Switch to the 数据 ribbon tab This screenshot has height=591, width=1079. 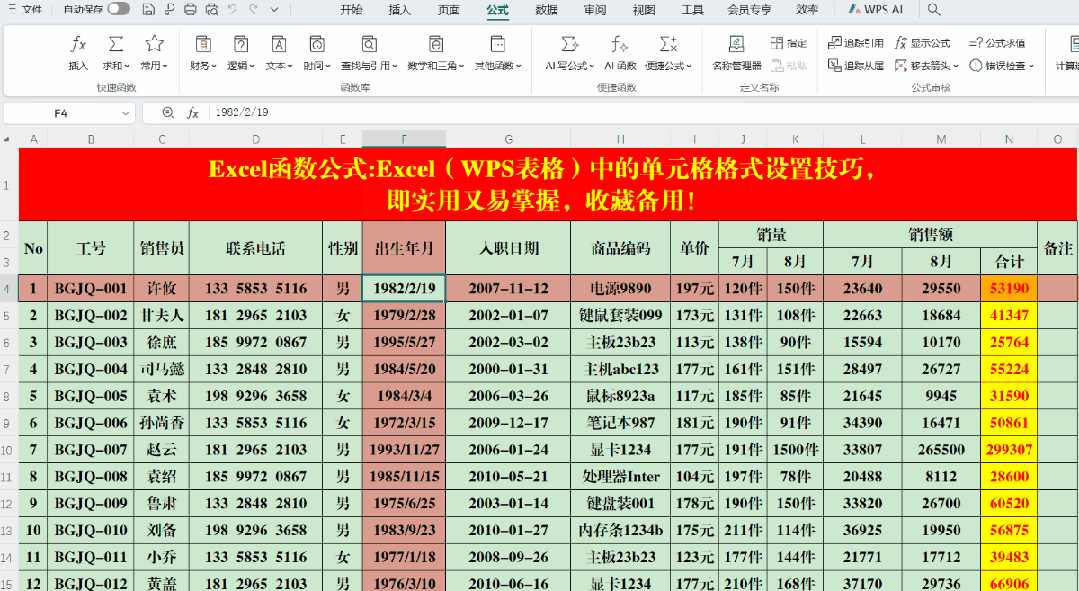(x=546, y=10)
